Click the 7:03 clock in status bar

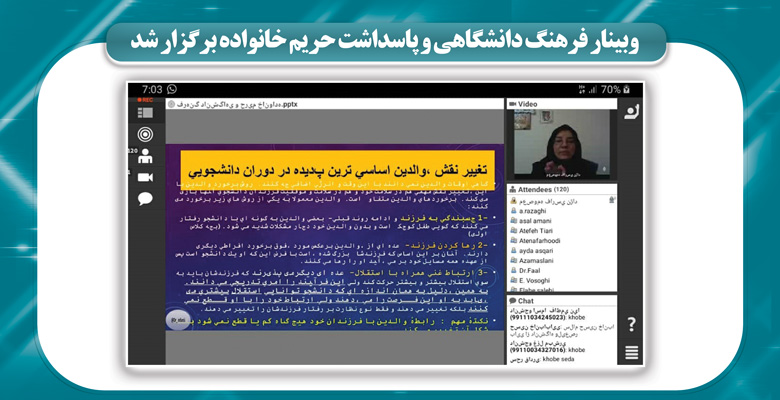pyautogui.click(x=152, y=90)
